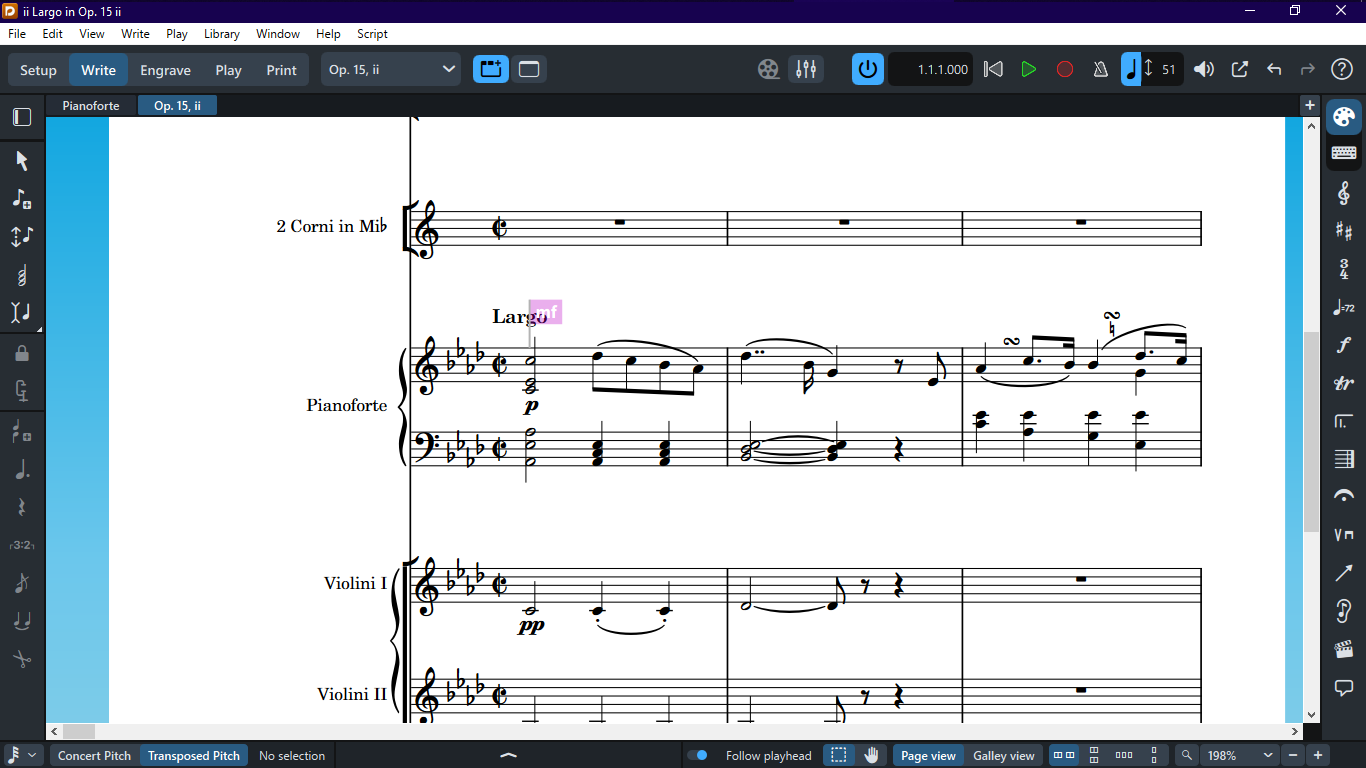Start note input with the note-plus icon
Screen dimensions: 1366x768
[22, 199]
